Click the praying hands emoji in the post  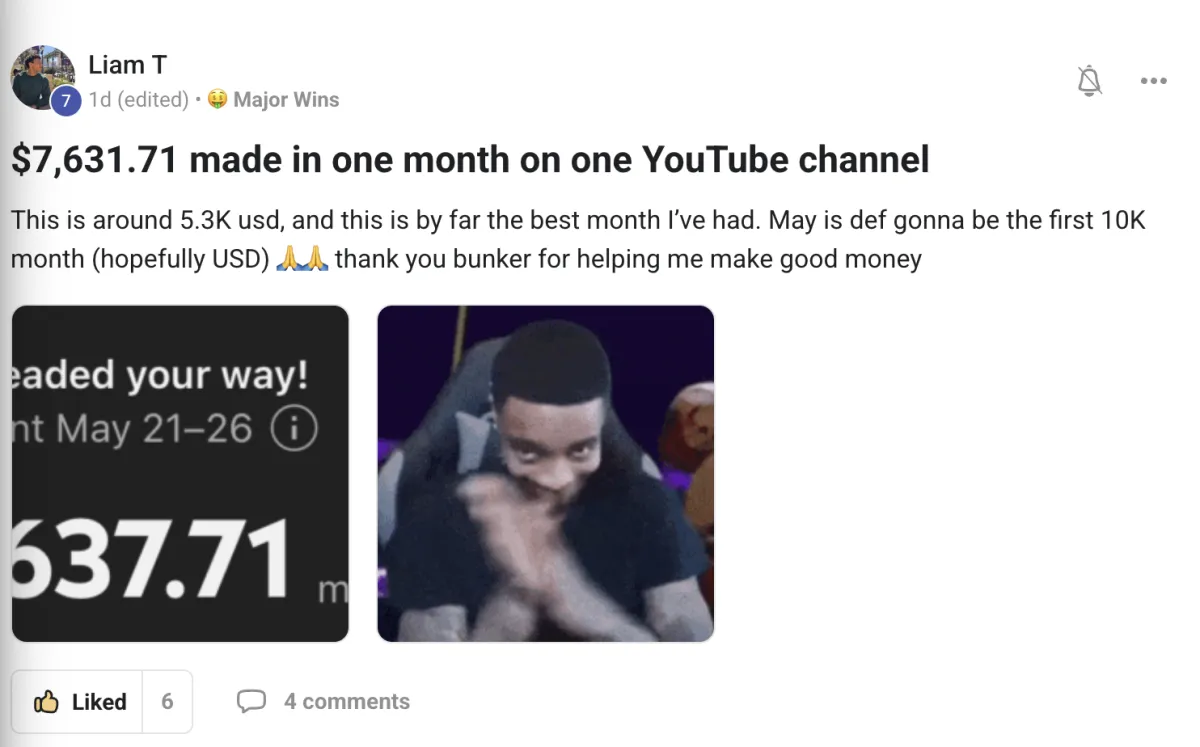(302, 259)
